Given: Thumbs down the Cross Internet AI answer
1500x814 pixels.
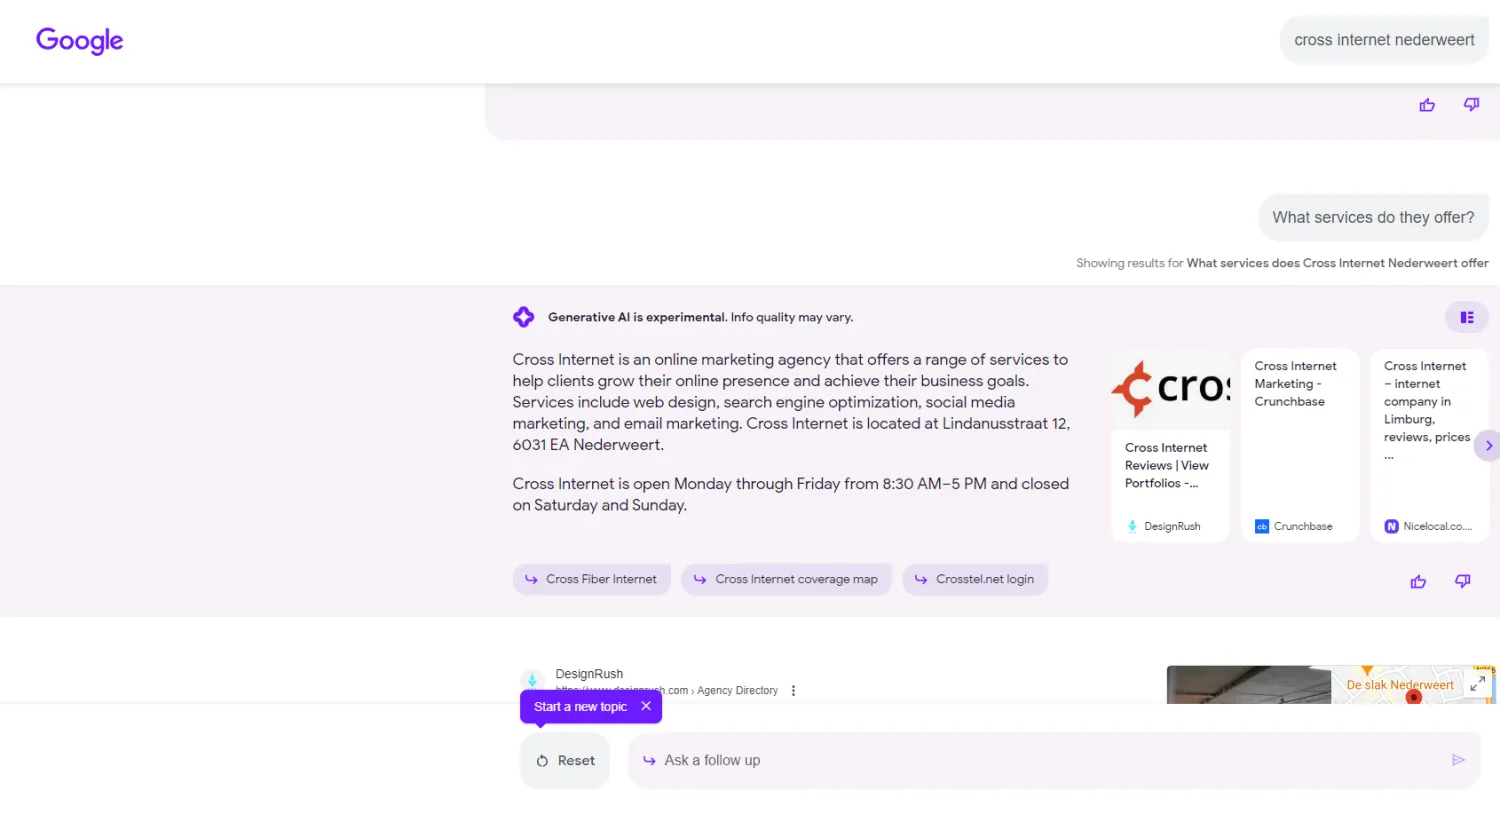Looking at the screenshot, I should click(x=1462, y=582).
